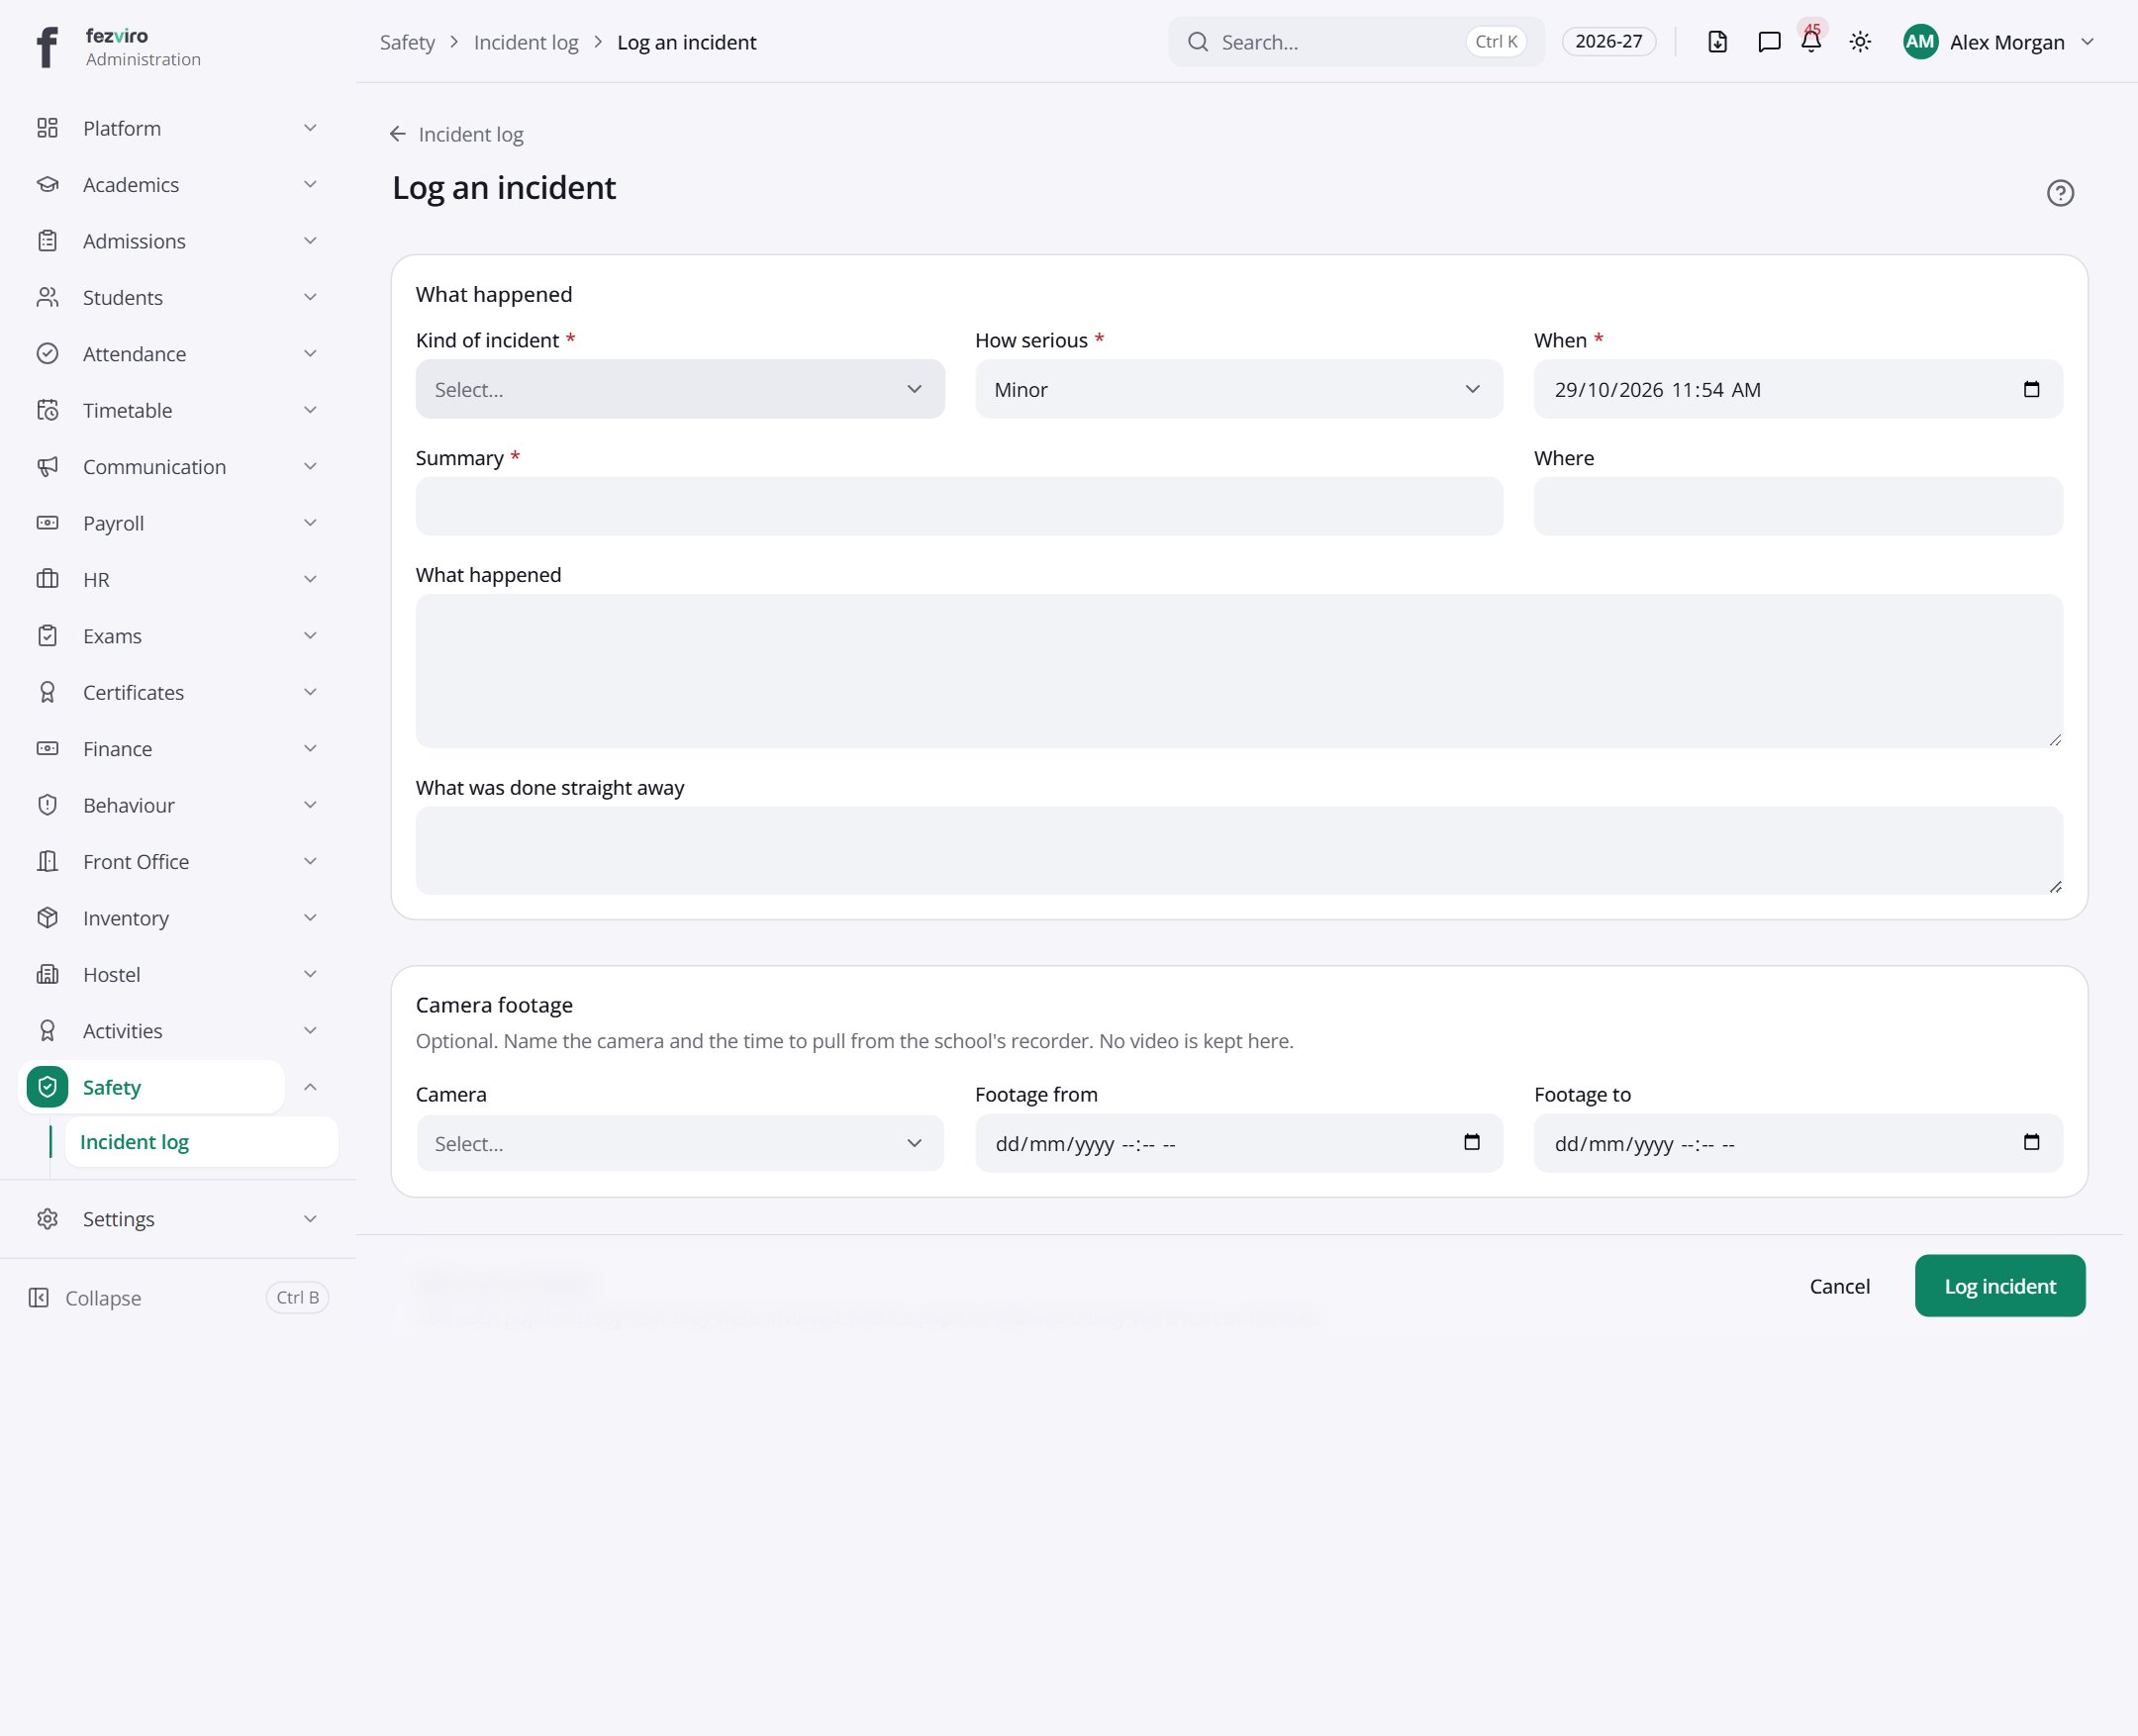Open the messages chat bubble icon

[x=1769, y=42]
